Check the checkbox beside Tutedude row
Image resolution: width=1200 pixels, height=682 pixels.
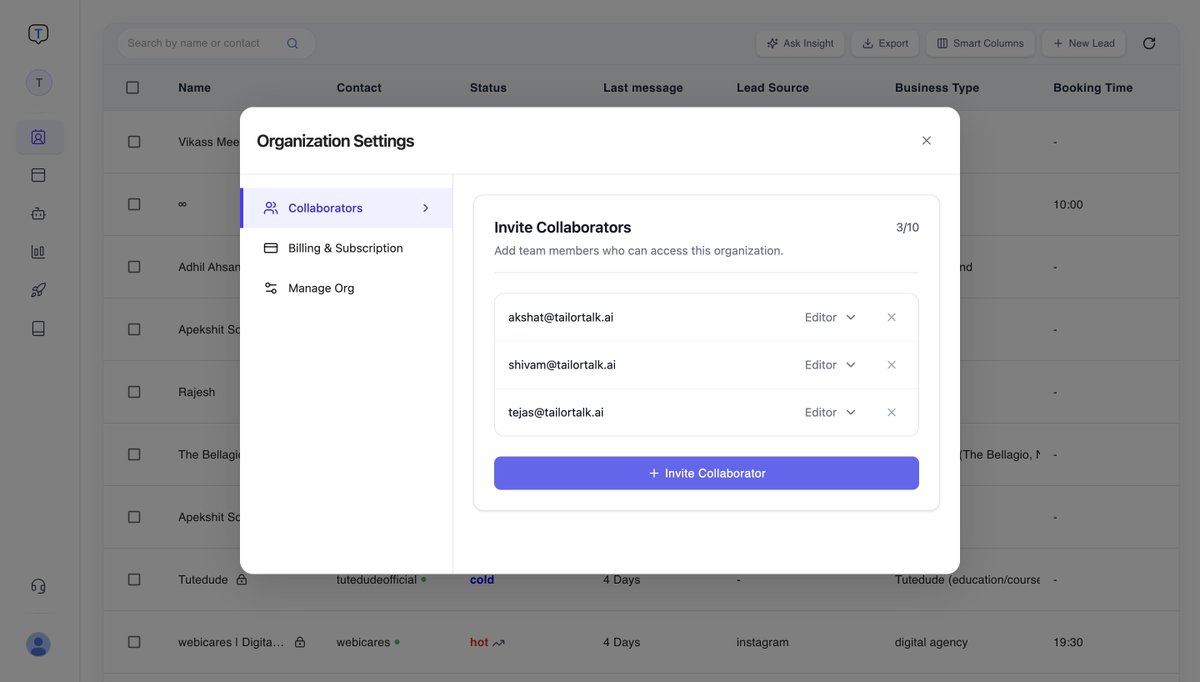point(133,578)
